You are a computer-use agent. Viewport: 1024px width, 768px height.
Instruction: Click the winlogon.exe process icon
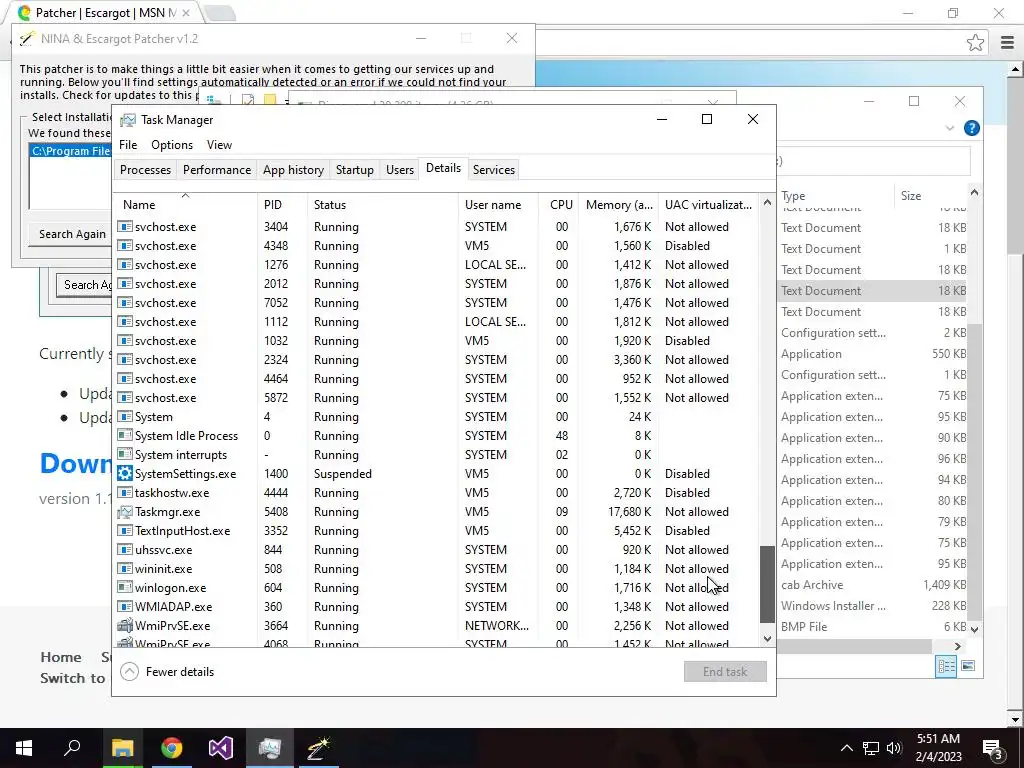tap(125, 588)
